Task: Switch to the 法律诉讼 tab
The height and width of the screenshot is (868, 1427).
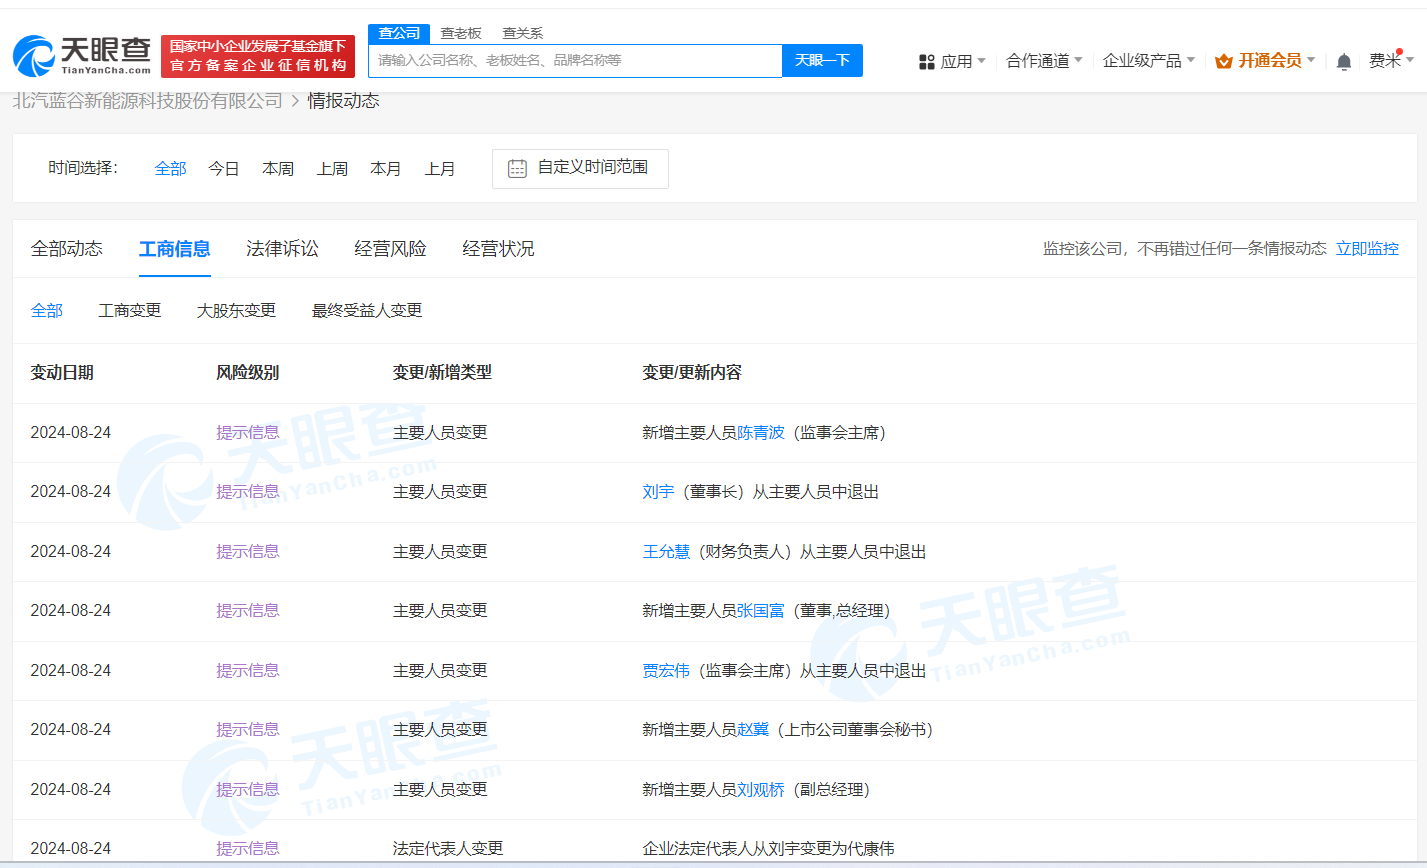Action: pos(282,248)
